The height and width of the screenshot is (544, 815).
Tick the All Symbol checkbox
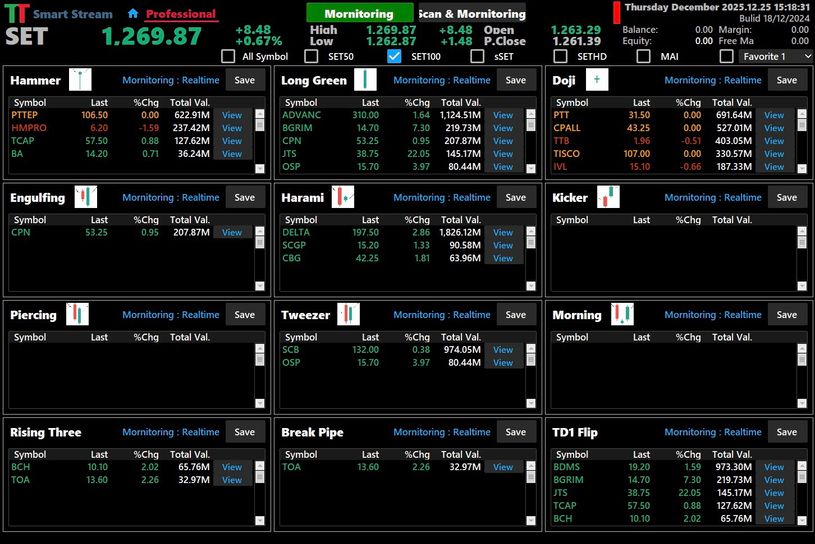228,56
